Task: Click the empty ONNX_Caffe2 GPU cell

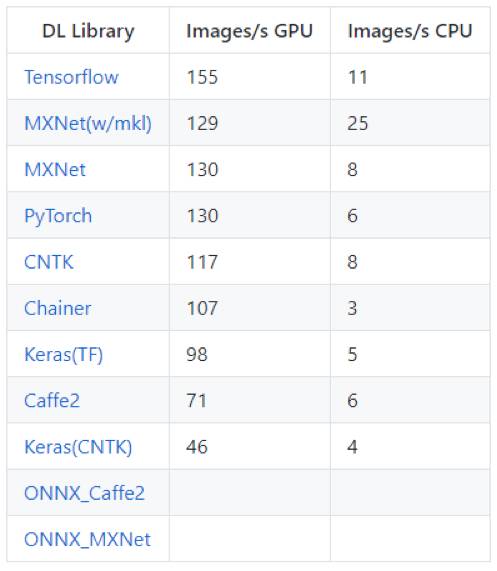Action: click(250, 493)
